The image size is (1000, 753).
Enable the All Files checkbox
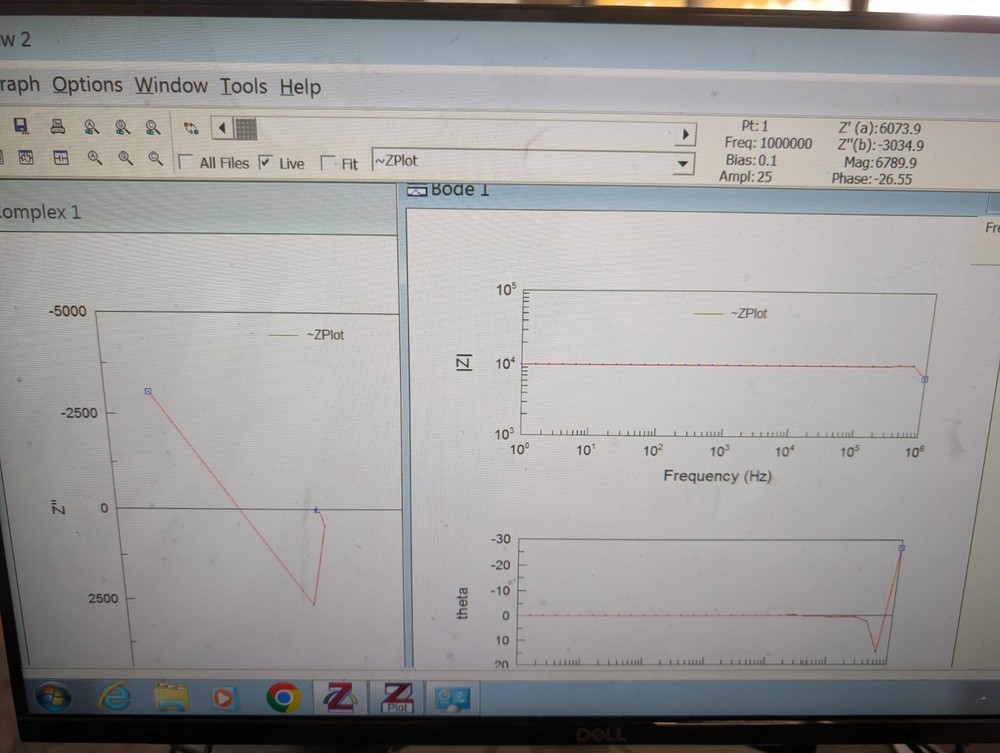point(186,162)
